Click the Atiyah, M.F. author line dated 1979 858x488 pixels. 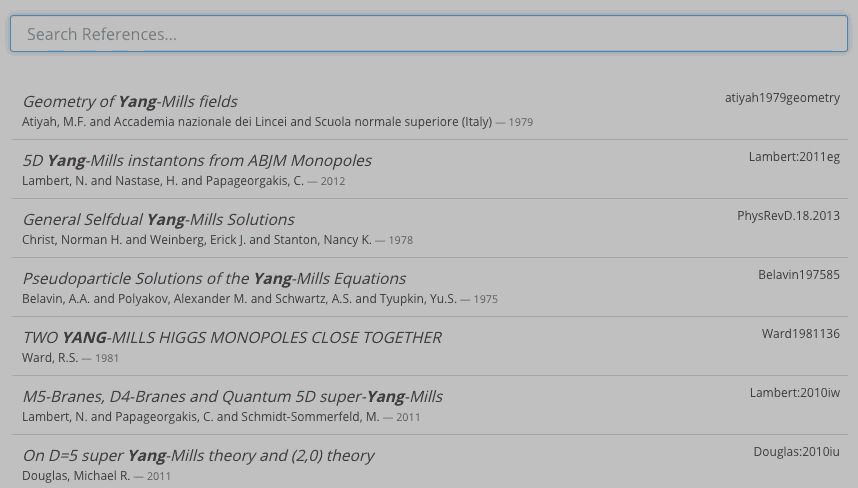pyautogui.click(x=277, y=122)
